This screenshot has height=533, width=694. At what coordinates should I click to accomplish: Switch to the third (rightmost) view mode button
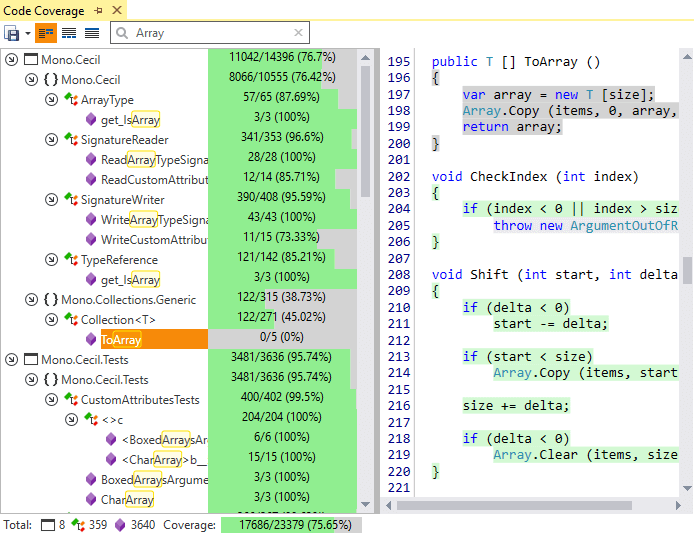point(91,33)
